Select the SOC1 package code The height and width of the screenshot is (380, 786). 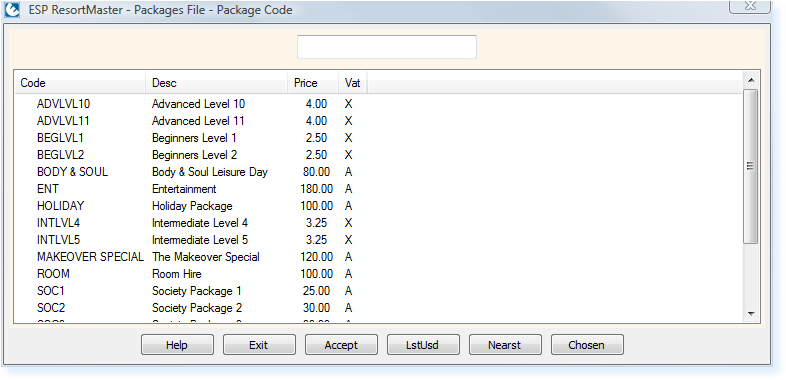(x=51, y=291)
